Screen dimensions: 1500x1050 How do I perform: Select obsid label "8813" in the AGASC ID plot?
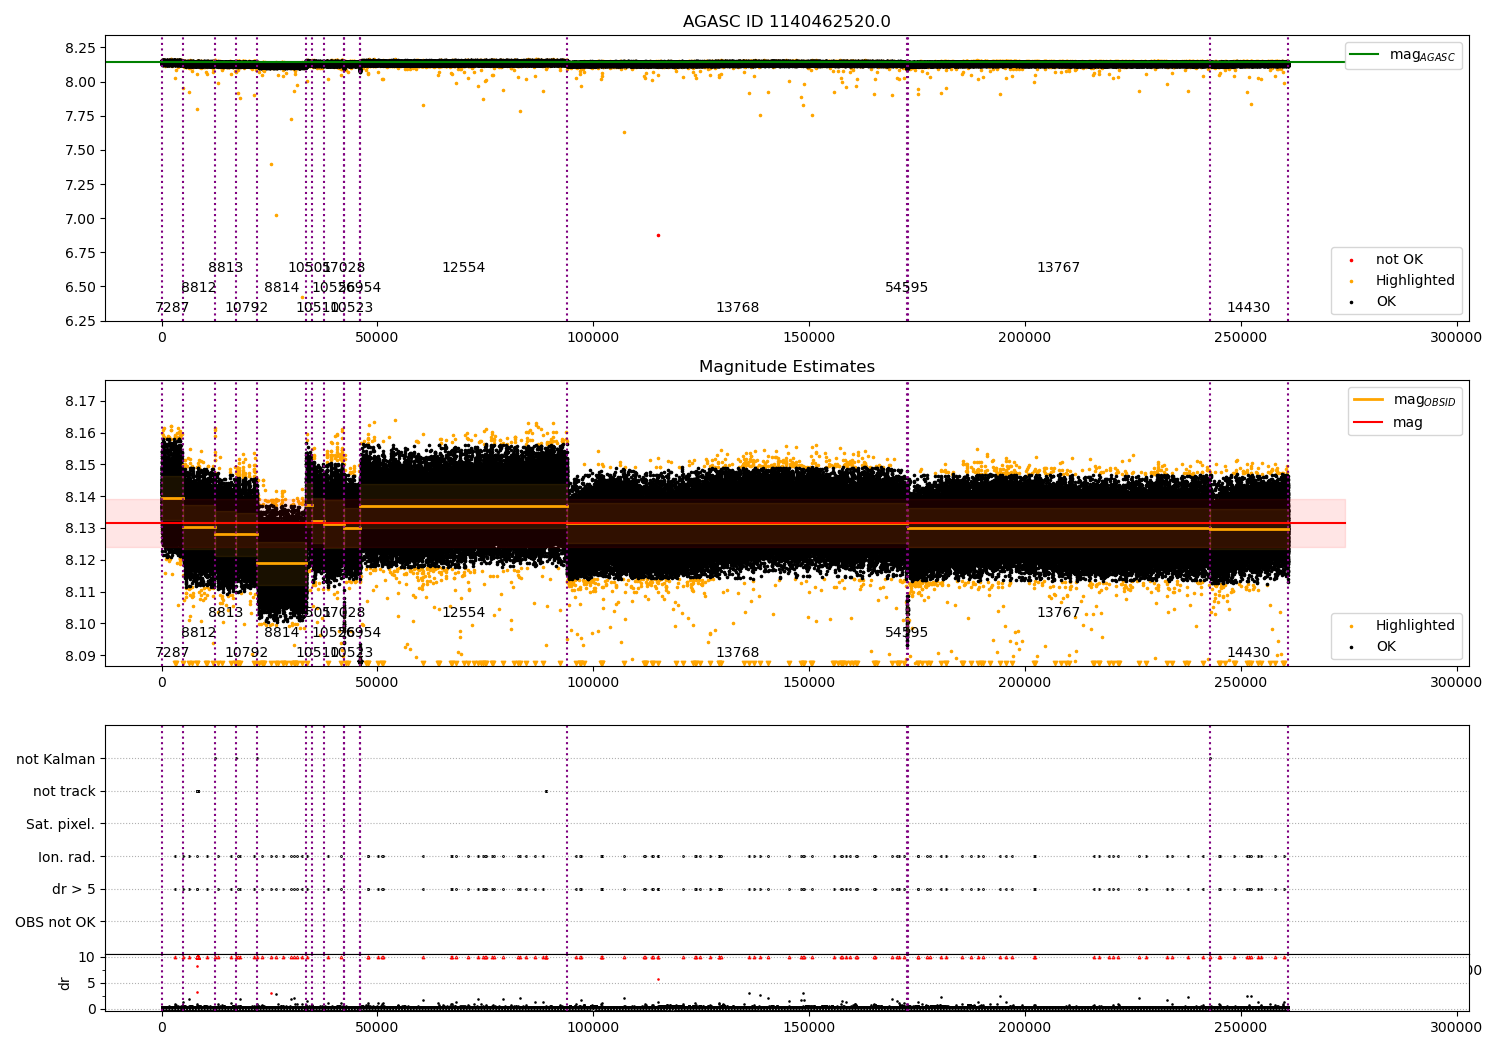pos(225,268)
